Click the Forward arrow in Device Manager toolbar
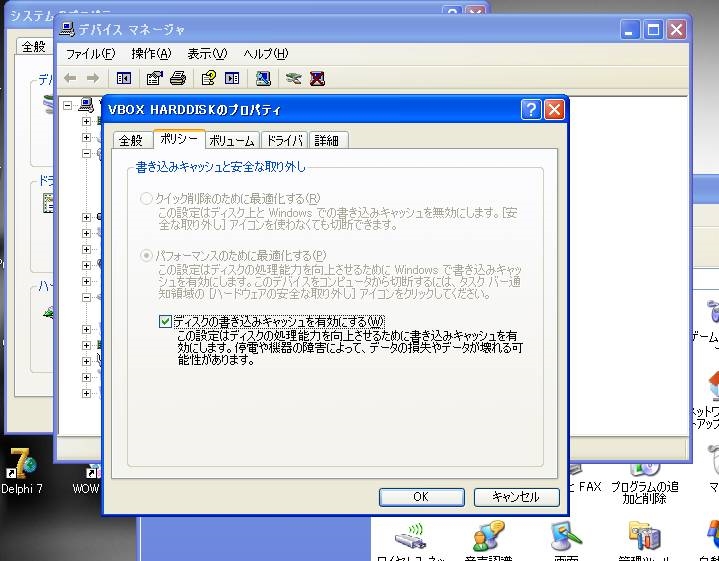 click(x=93, y=78)
